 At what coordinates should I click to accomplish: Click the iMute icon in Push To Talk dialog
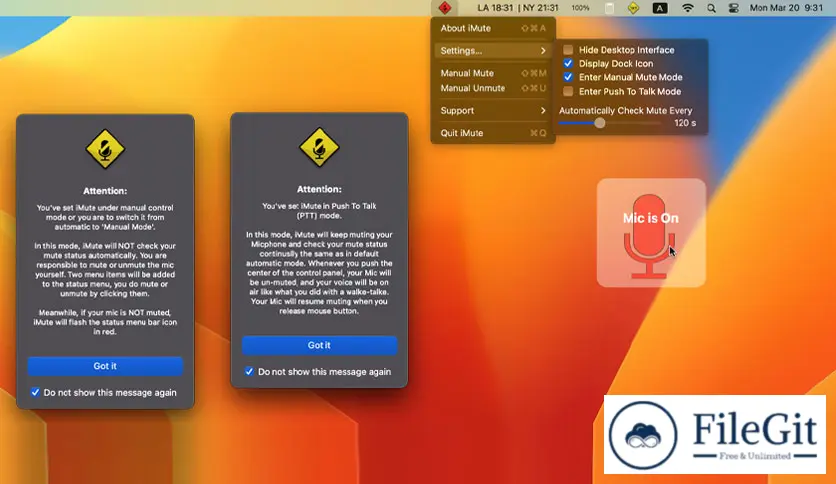319,147
